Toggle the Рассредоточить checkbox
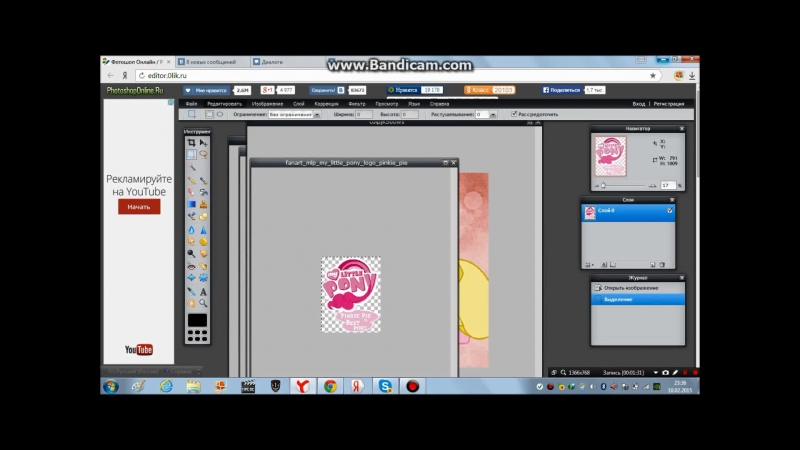800x450 pixels. point(514,114)
